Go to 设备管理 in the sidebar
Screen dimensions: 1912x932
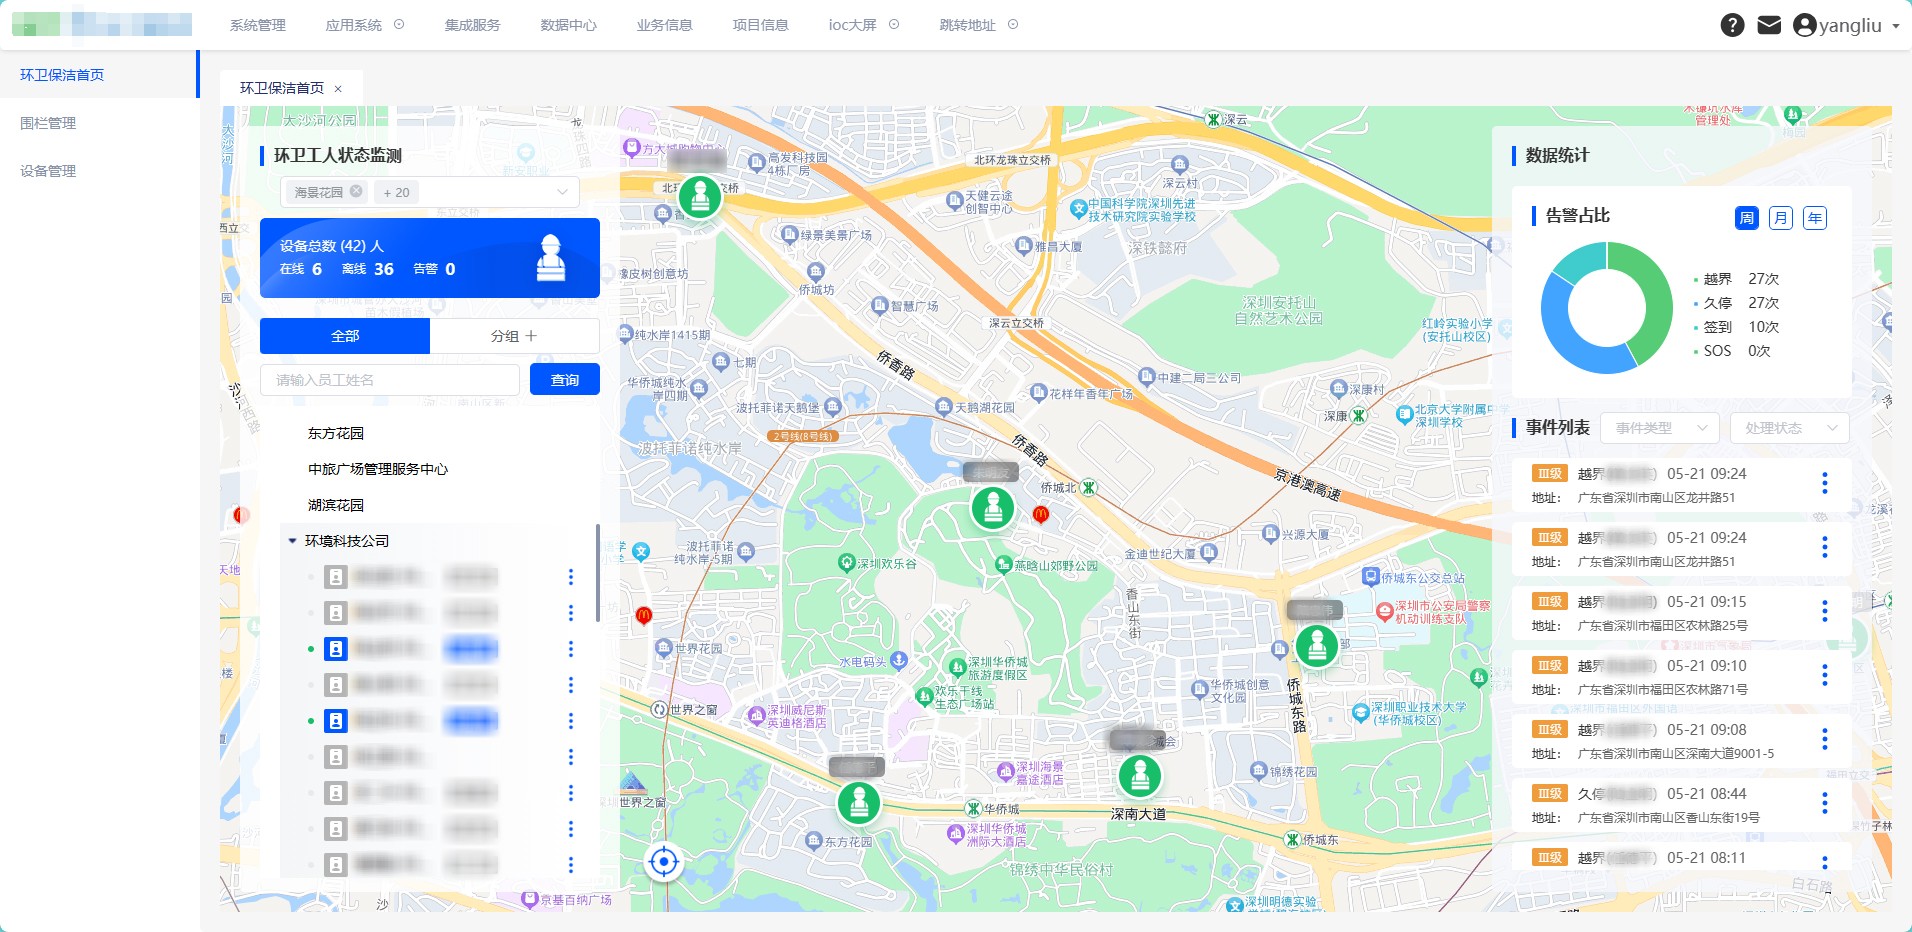[x=48, y=171]
